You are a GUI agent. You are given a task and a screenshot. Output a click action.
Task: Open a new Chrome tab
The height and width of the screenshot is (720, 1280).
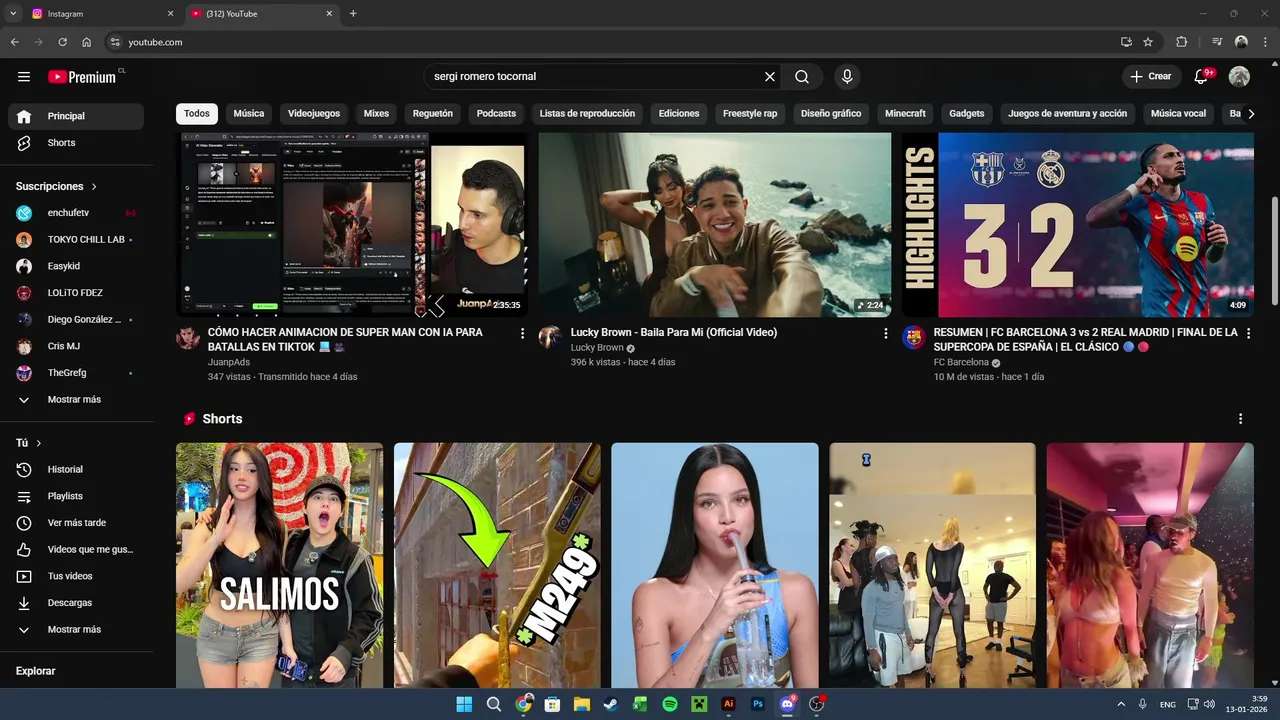coord(353,14)
